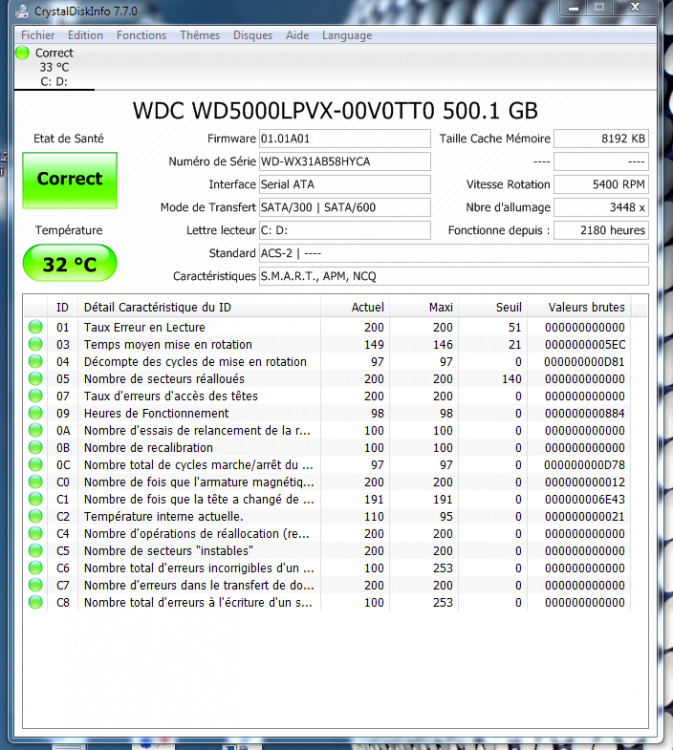Open the Language menu

[x=346, y=35]
